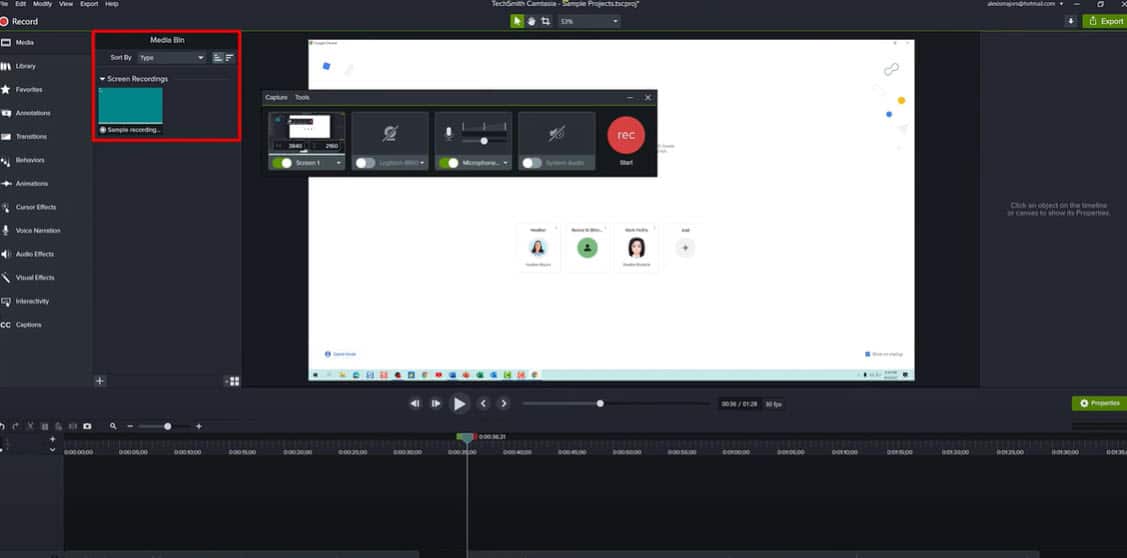Jump to next marker arrow
The image size is (1127, 558).
click(x=504, y=404)
